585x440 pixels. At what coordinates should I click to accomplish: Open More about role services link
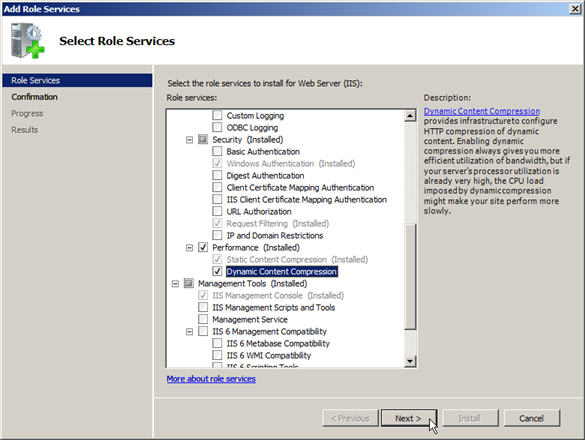tap(211, 378)
